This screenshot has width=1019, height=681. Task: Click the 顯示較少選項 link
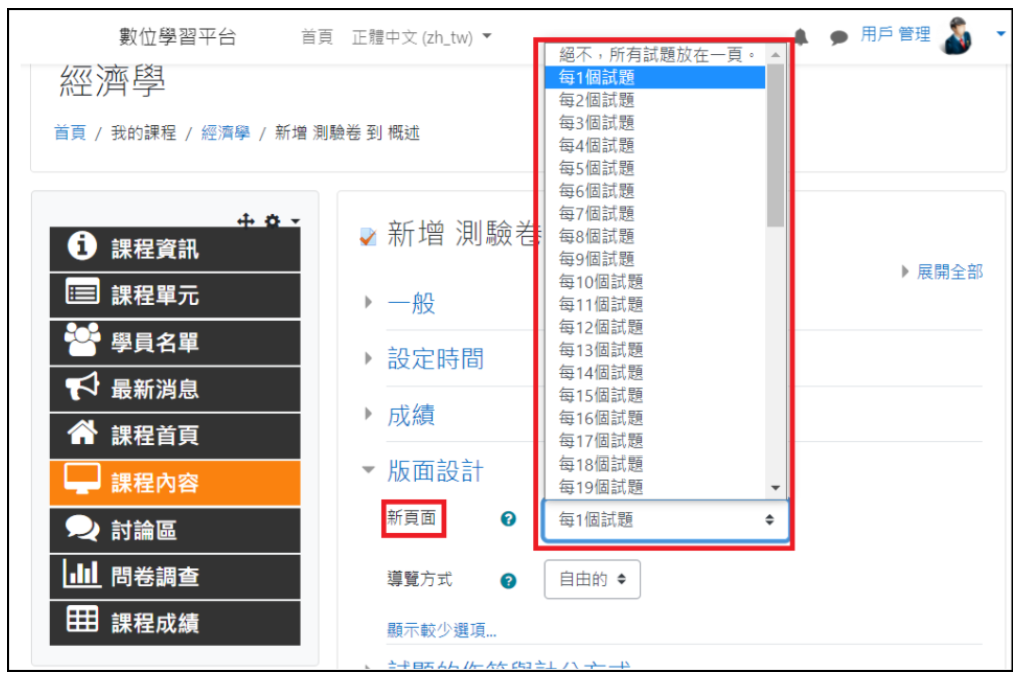tap(441, 630)
